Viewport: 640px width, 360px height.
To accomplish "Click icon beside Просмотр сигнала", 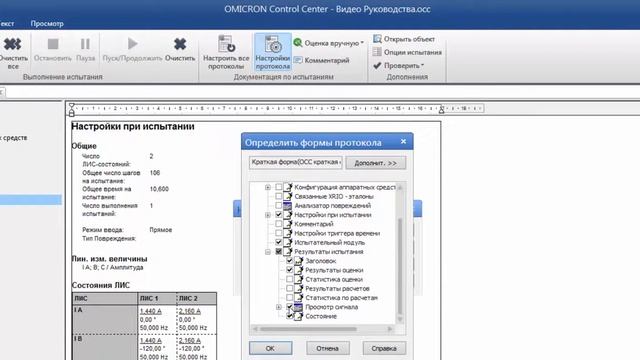I will 299,307.
